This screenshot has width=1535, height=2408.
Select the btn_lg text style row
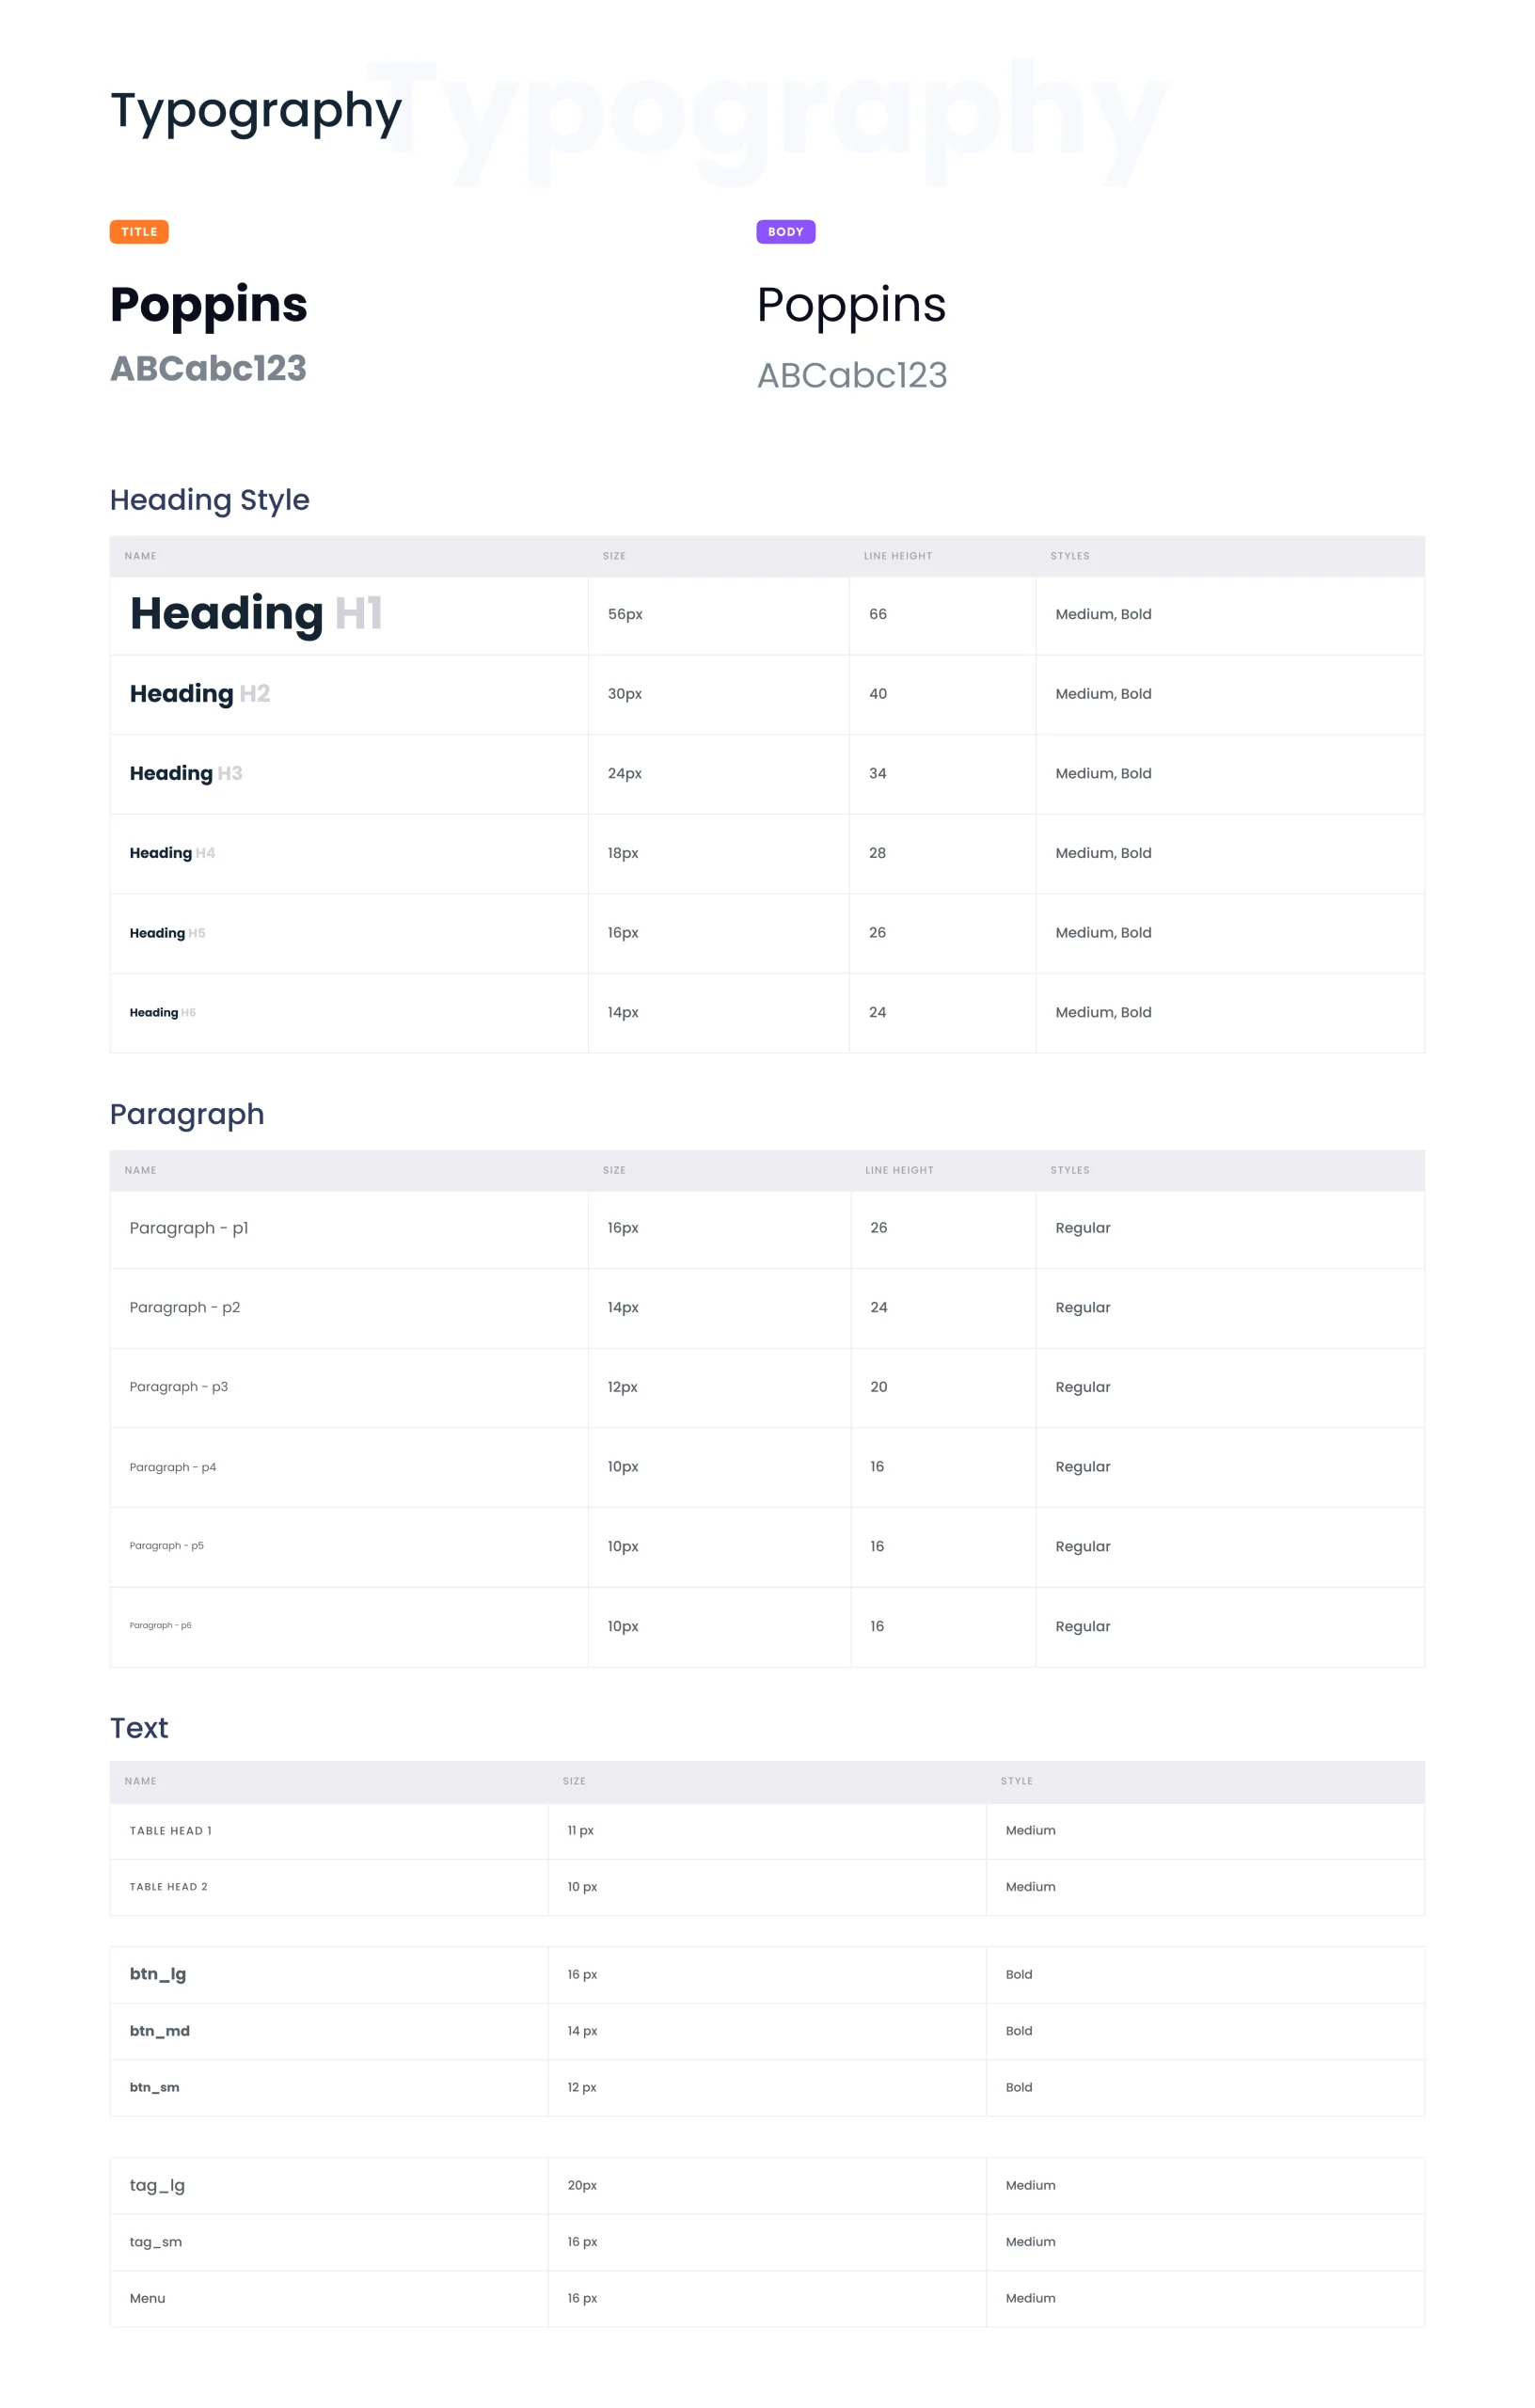pyautogui.click(x=158, y=1973)
